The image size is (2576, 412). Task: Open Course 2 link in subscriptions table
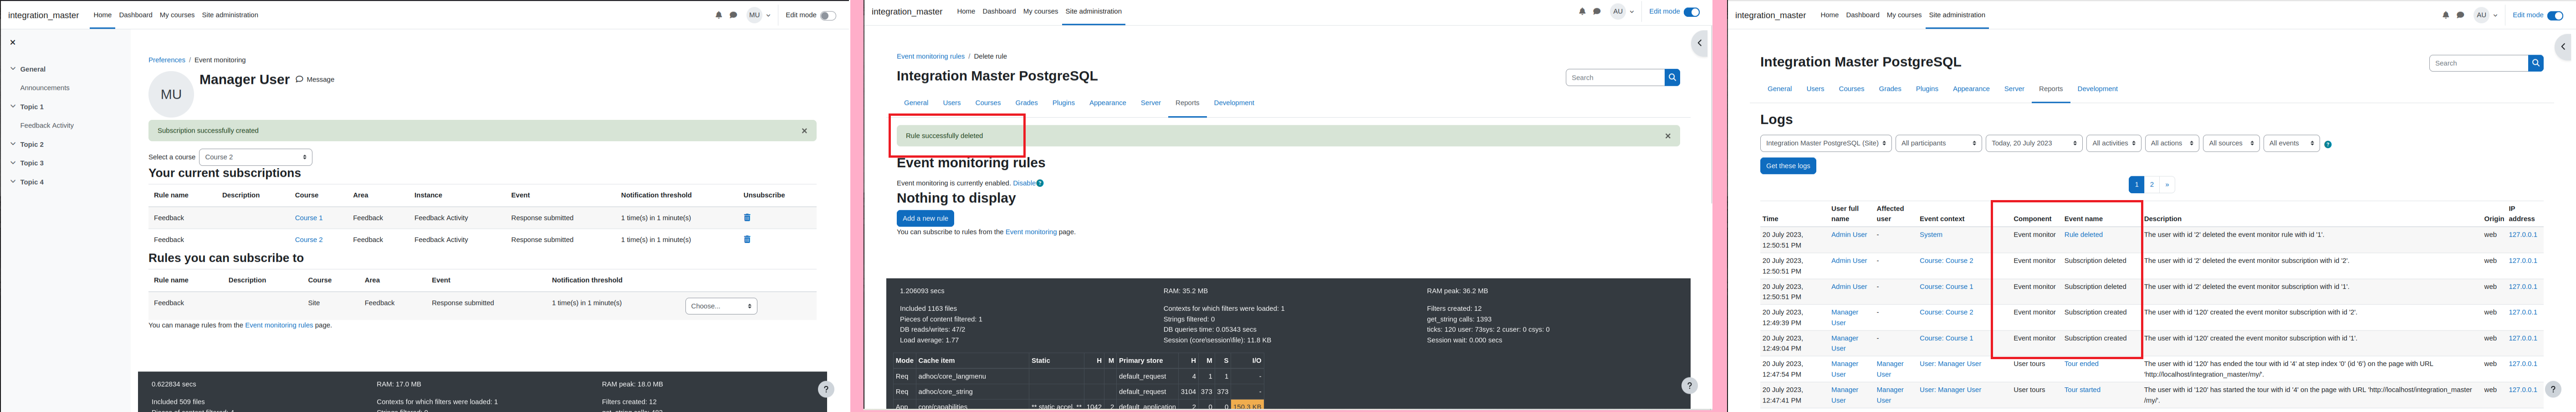(309, 240)
